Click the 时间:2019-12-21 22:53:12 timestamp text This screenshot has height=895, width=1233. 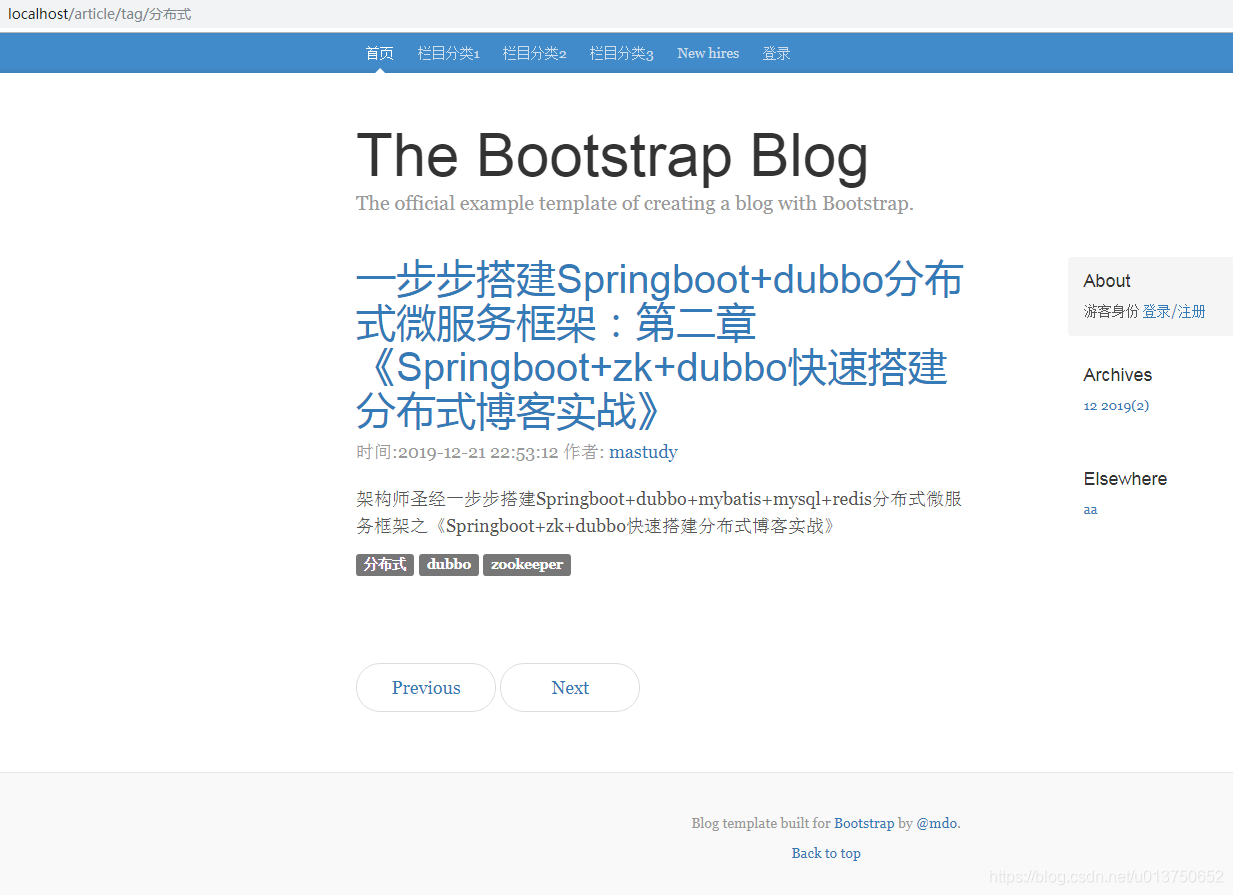(457, 452)
